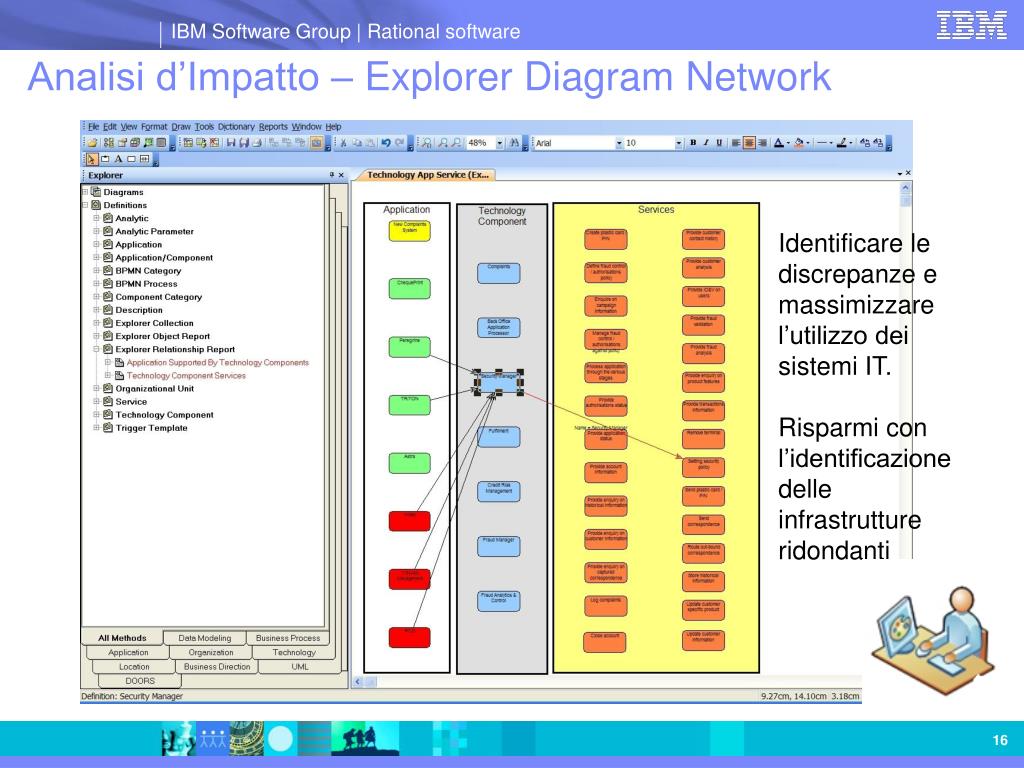Select the 'Organizational Unit' tree item

click(x=155, y=389)
